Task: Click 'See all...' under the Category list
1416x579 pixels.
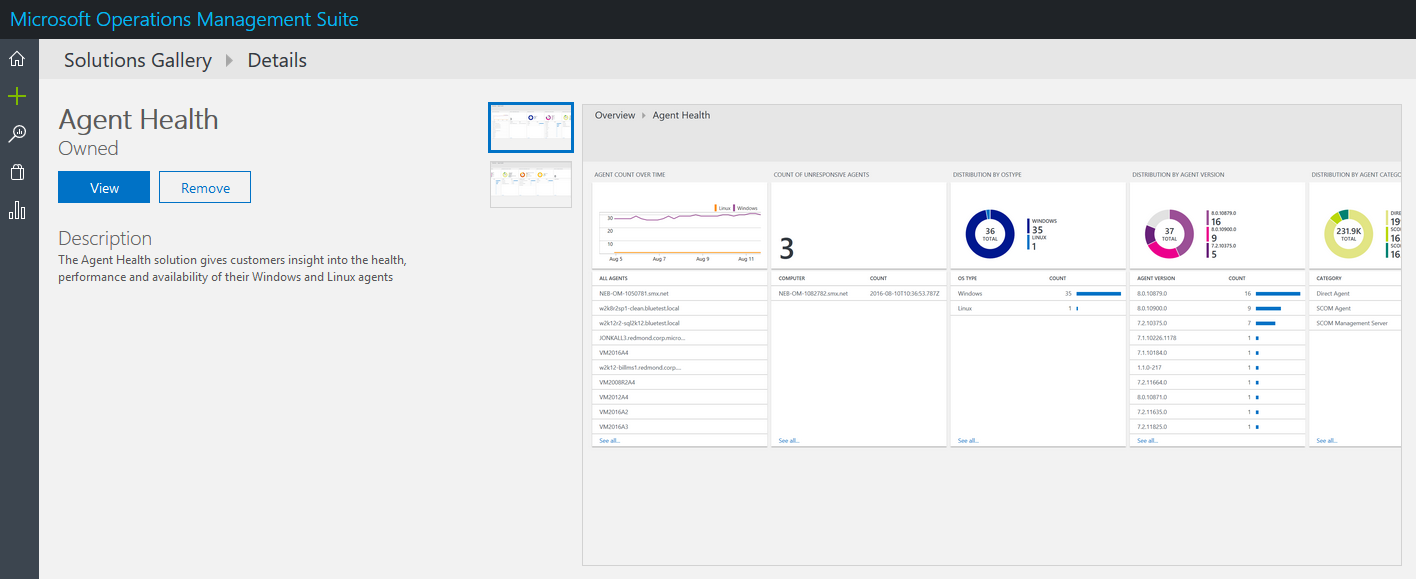Action: point(1327,440)
